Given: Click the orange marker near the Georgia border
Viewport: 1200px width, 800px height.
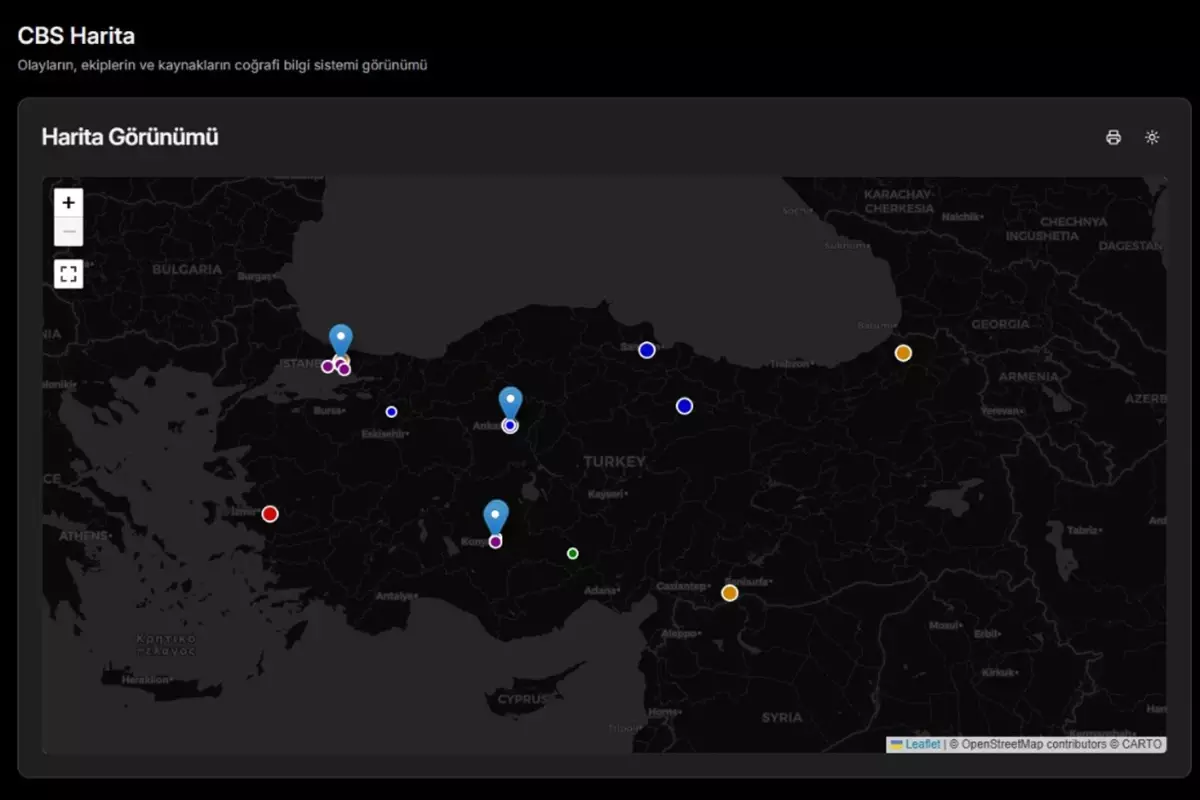Looking at the screenshot, I should pyautogui.click(x=903, y=352).
